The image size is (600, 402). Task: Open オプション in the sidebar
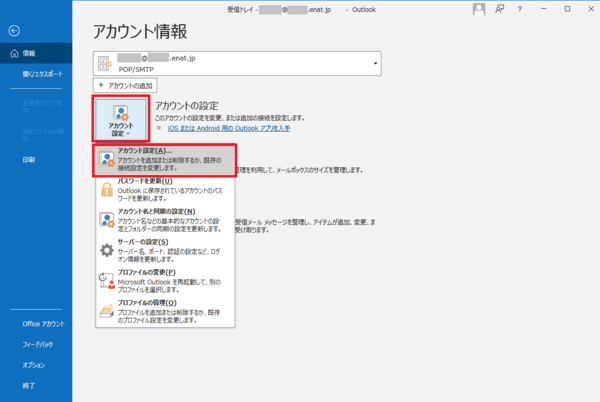(x=34, y=365)
